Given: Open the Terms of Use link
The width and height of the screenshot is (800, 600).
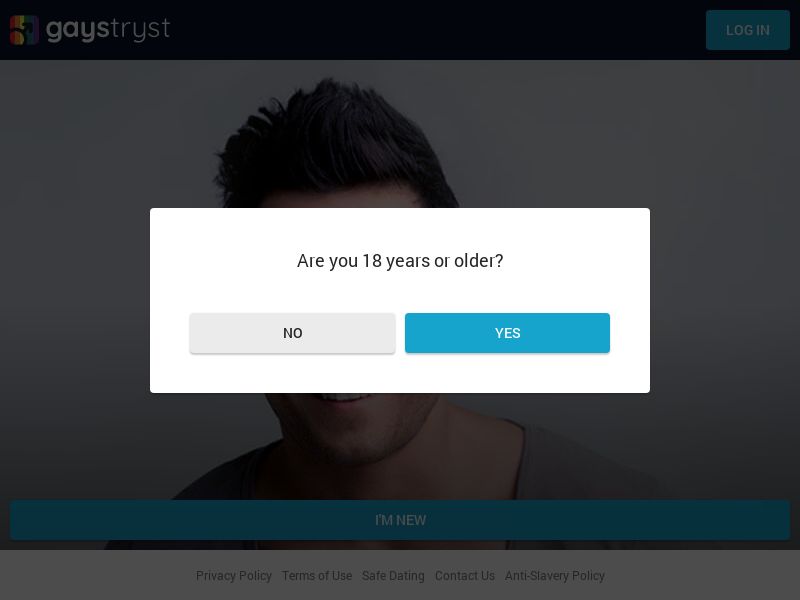Looking at the screenshot, I should click(x=317, y=576).
